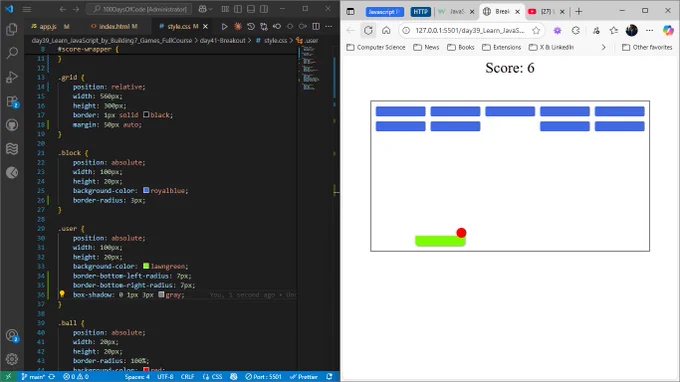Open remote window indicator in status bar
This screenshot has width=680, height=382.
point(8,376)
